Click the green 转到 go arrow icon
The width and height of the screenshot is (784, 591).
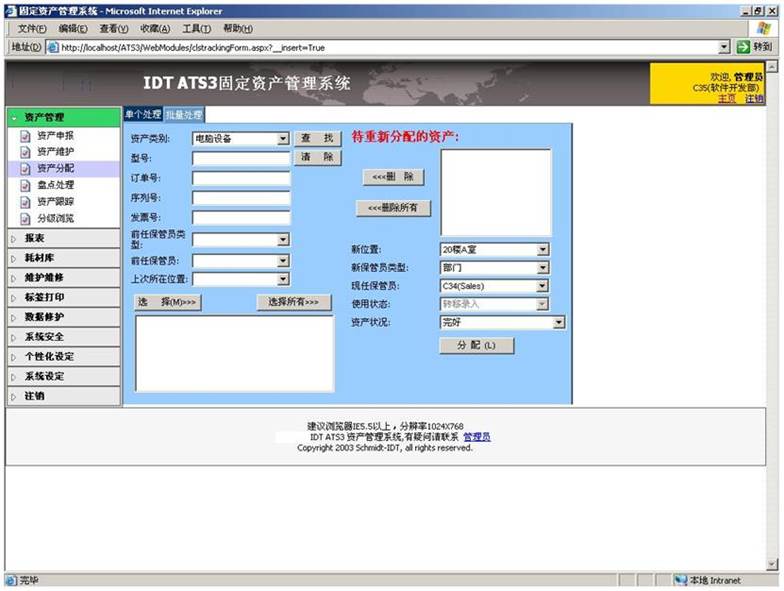coord(743,47)
